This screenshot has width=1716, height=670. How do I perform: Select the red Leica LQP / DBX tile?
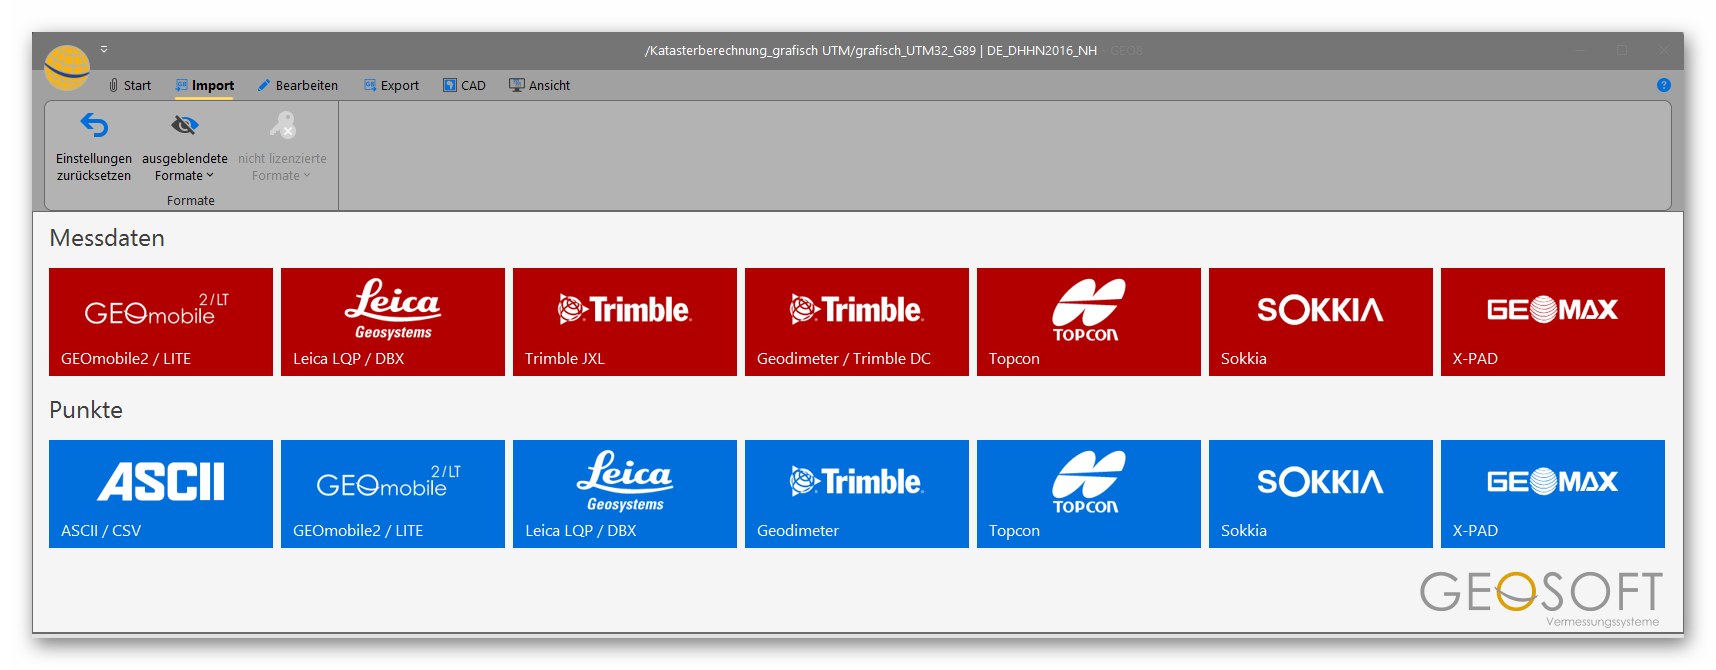[392, 322]
